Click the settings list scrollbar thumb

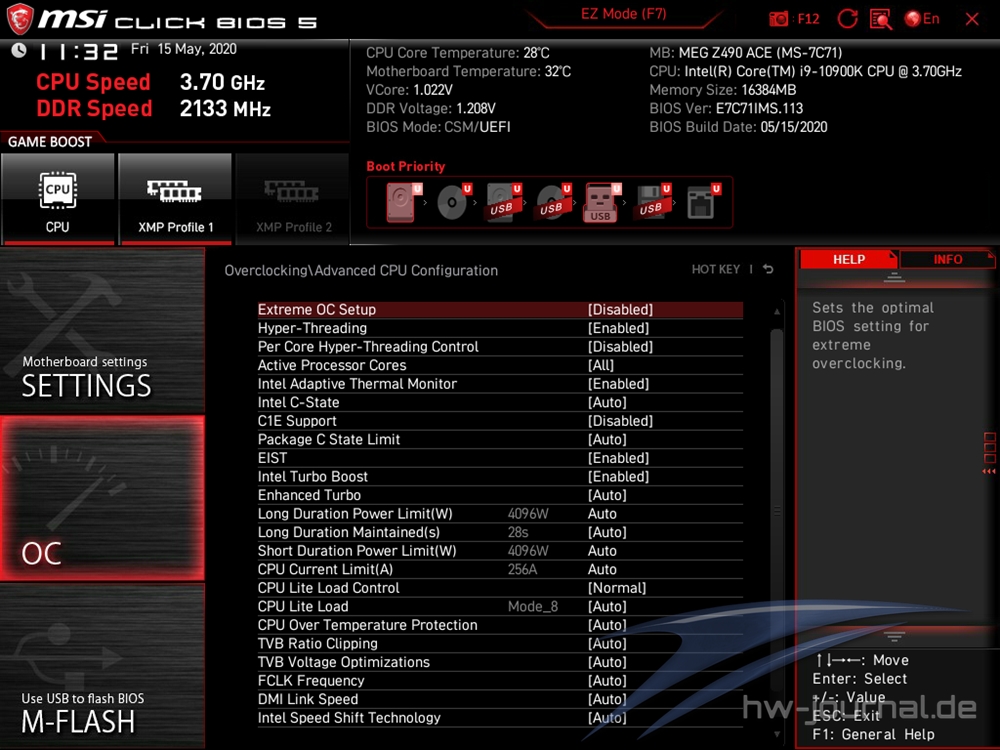pyautogui.click(x=777, y=510)
